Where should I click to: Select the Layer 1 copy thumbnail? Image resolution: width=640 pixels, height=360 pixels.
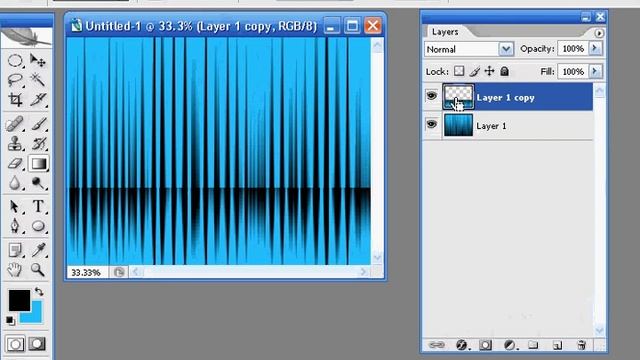click(458, 97)
